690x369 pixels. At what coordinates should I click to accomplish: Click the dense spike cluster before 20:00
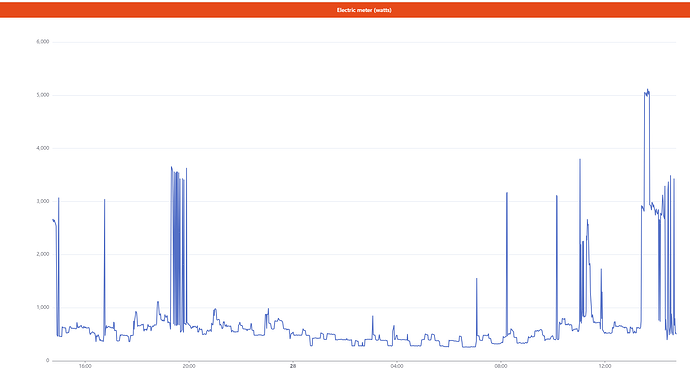point(179,246)
